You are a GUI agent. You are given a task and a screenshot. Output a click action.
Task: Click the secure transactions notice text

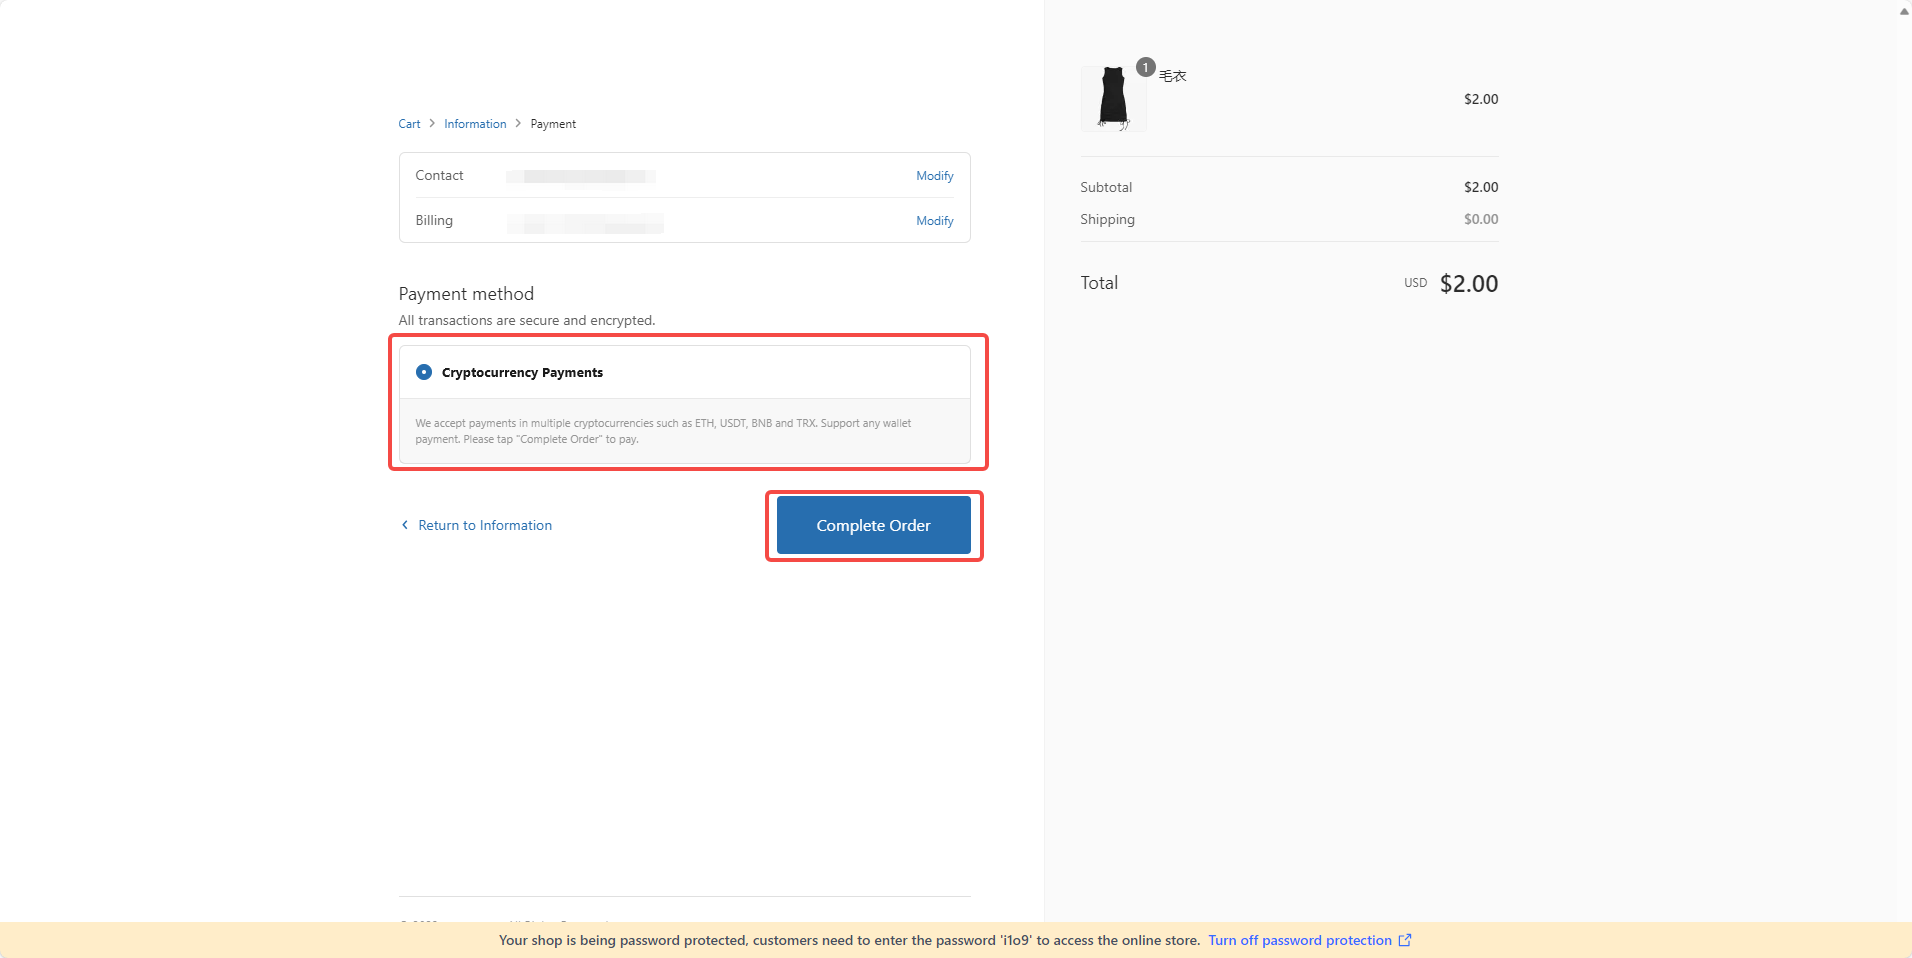coord(527,320)
